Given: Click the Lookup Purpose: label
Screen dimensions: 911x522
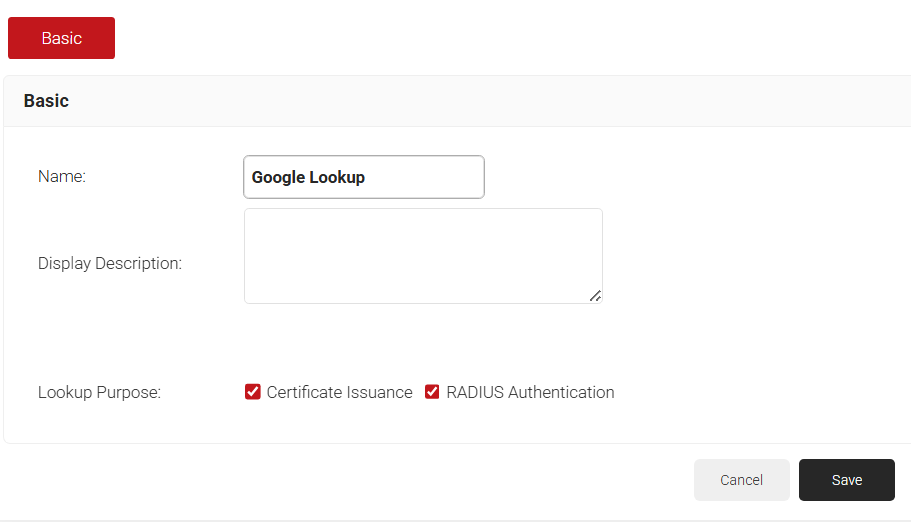Looking at the screenshot, I should pyautogui.click(x=99, y=393).
